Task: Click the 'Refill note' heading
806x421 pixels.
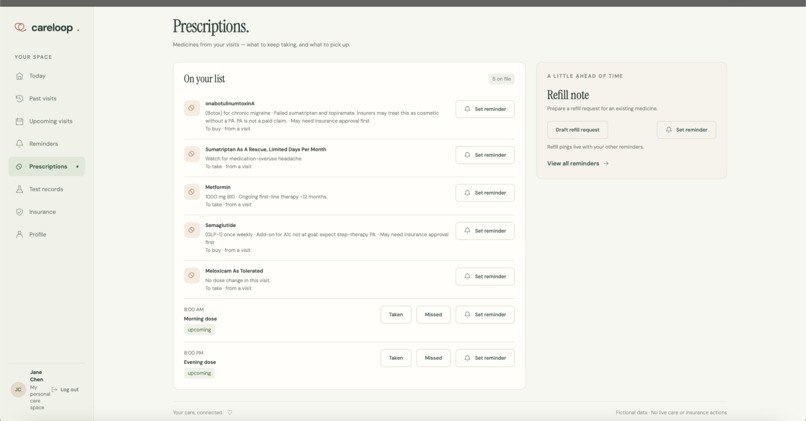Action: pos(568,95)
